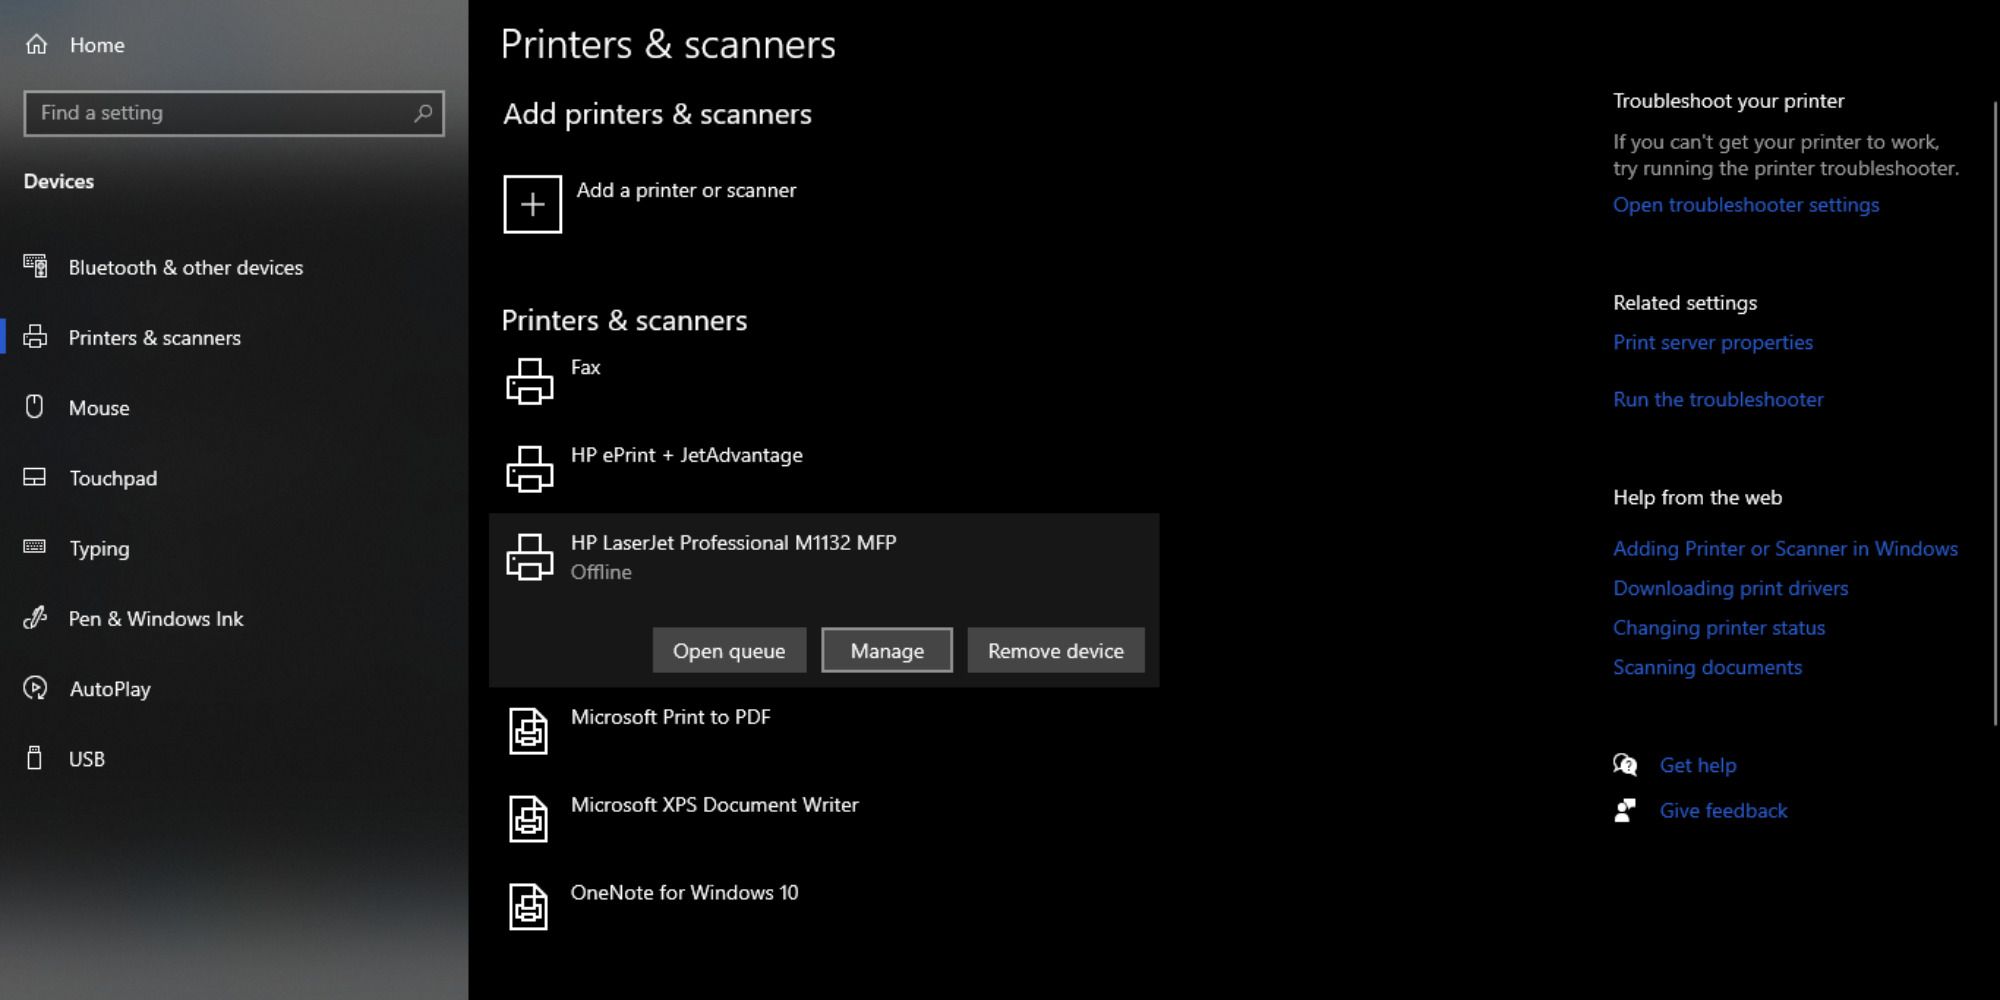
Task: Open Downloading print drivers link
Action: (1730, 588)
